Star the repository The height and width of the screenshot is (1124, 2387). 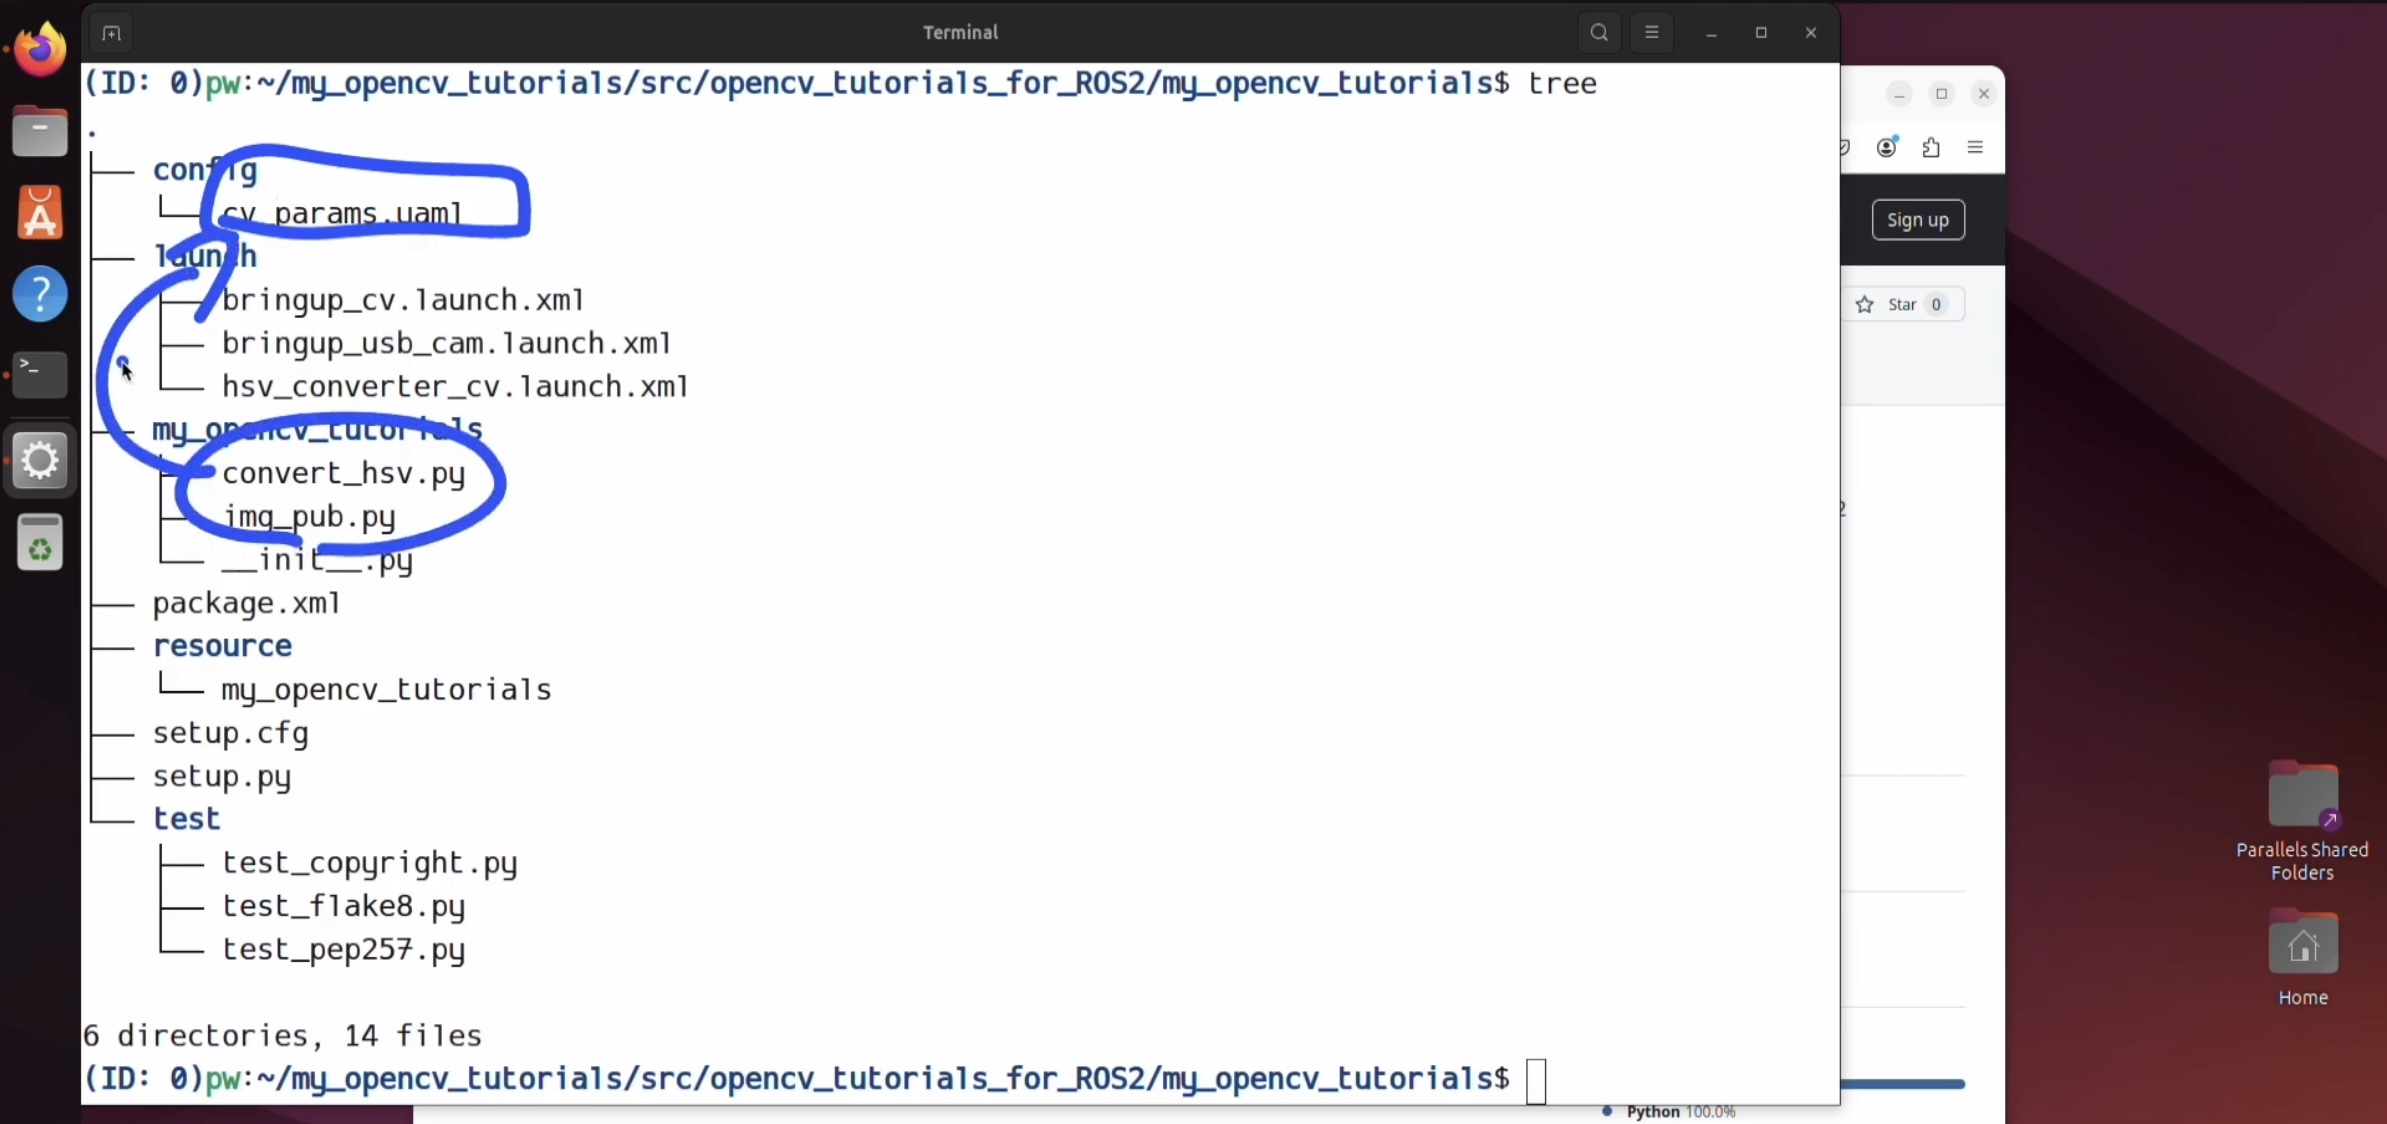[x=1902, y=305]
